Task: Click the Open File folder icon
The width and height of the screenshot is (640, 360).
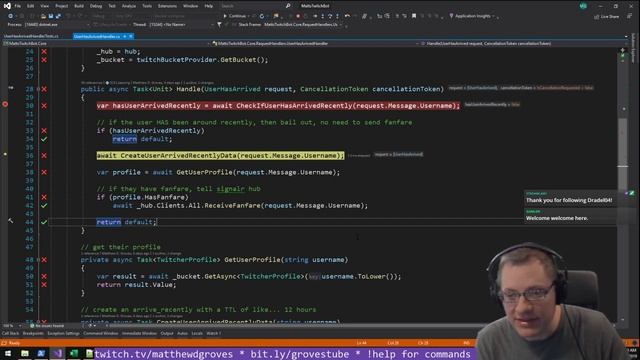Action: click(43, 16)
